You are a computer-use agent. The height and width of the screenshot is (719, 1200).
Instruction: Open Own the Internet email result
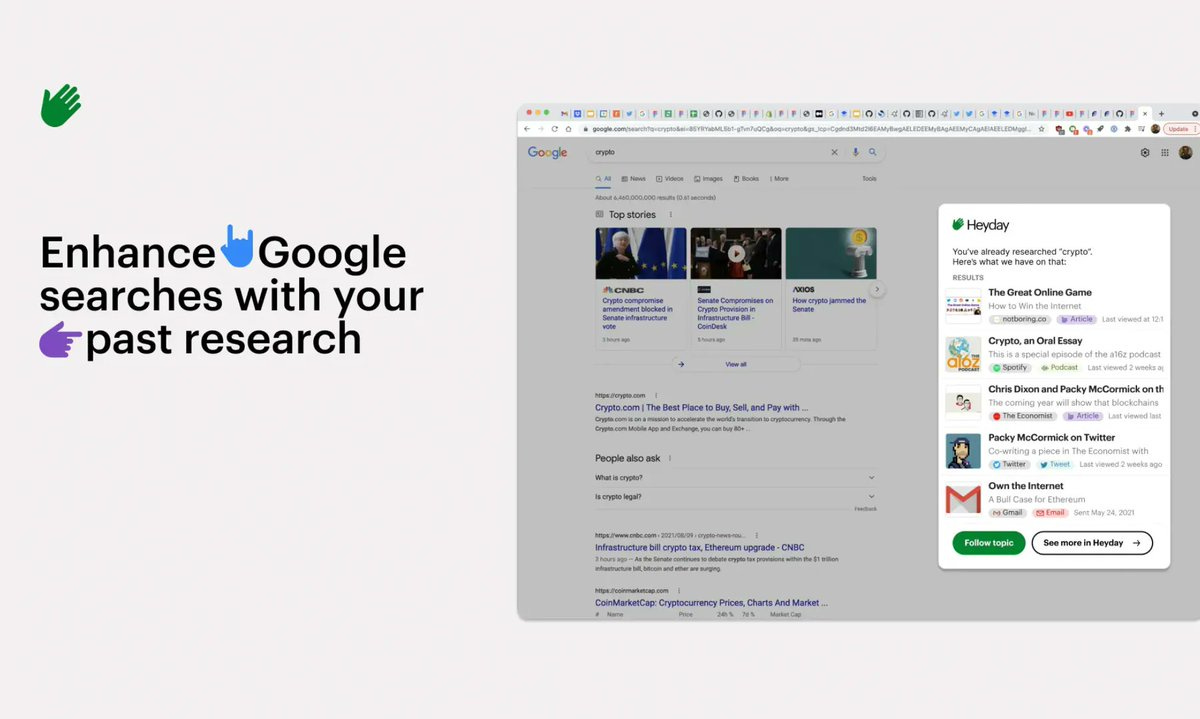coord(1026,486)
